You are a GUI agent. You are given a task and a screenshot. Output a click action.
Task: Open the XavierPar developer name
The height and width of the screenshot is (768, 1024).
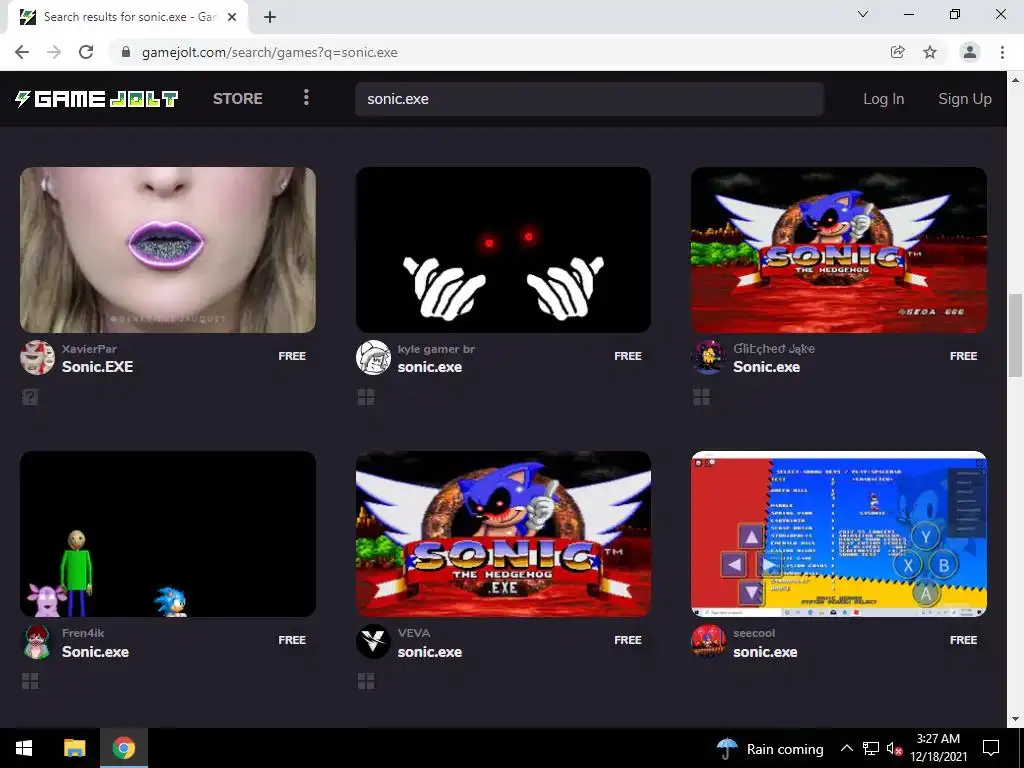(89, 349)
